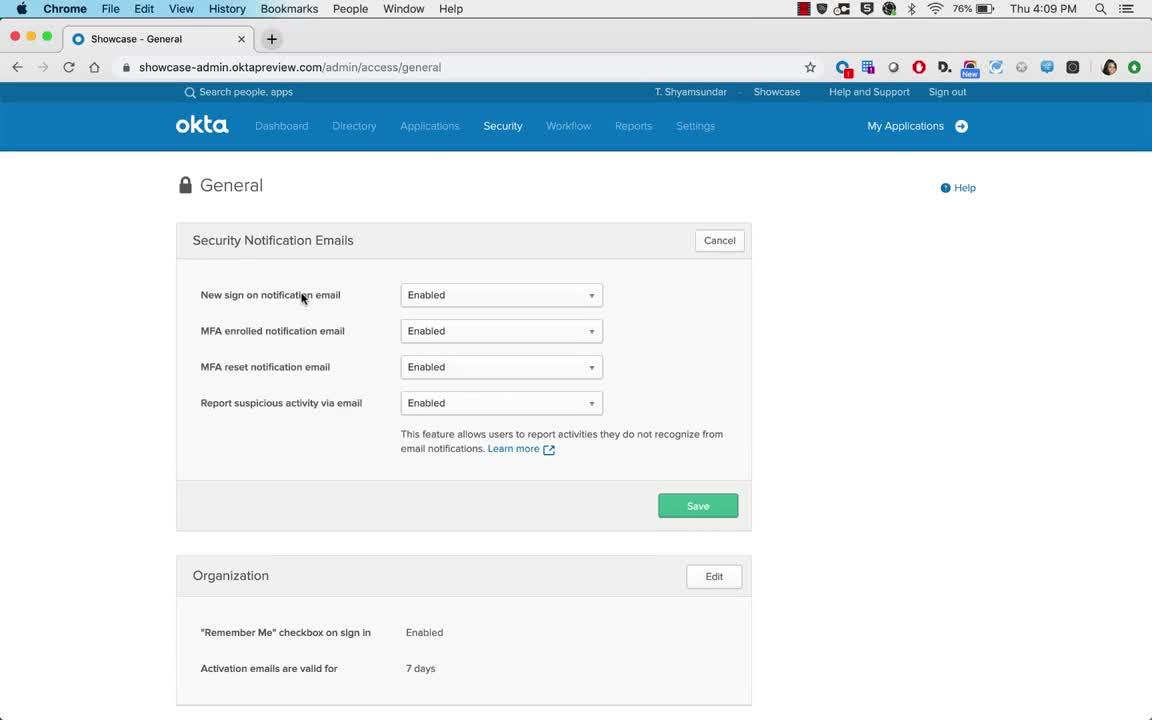Click the browser back arrow
The width and height of the screenshot is (1152, 720).
pyautogui.click(x=17, y=67)
